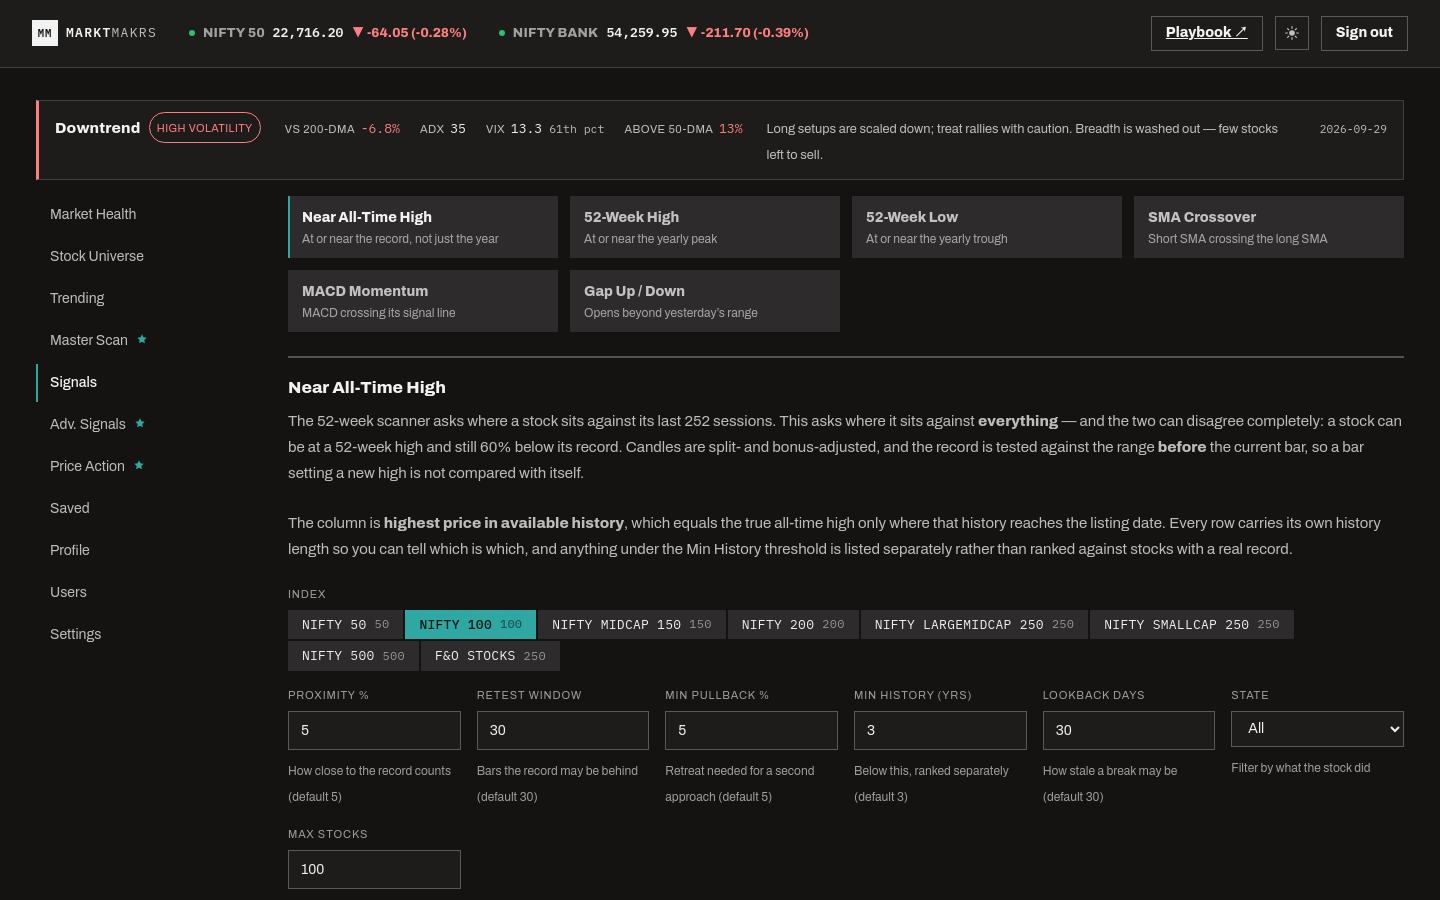The width and height of the screenshot is (1440, 900).
Task: Open the State dropdown showing All
Action: tap(1317, 729)
